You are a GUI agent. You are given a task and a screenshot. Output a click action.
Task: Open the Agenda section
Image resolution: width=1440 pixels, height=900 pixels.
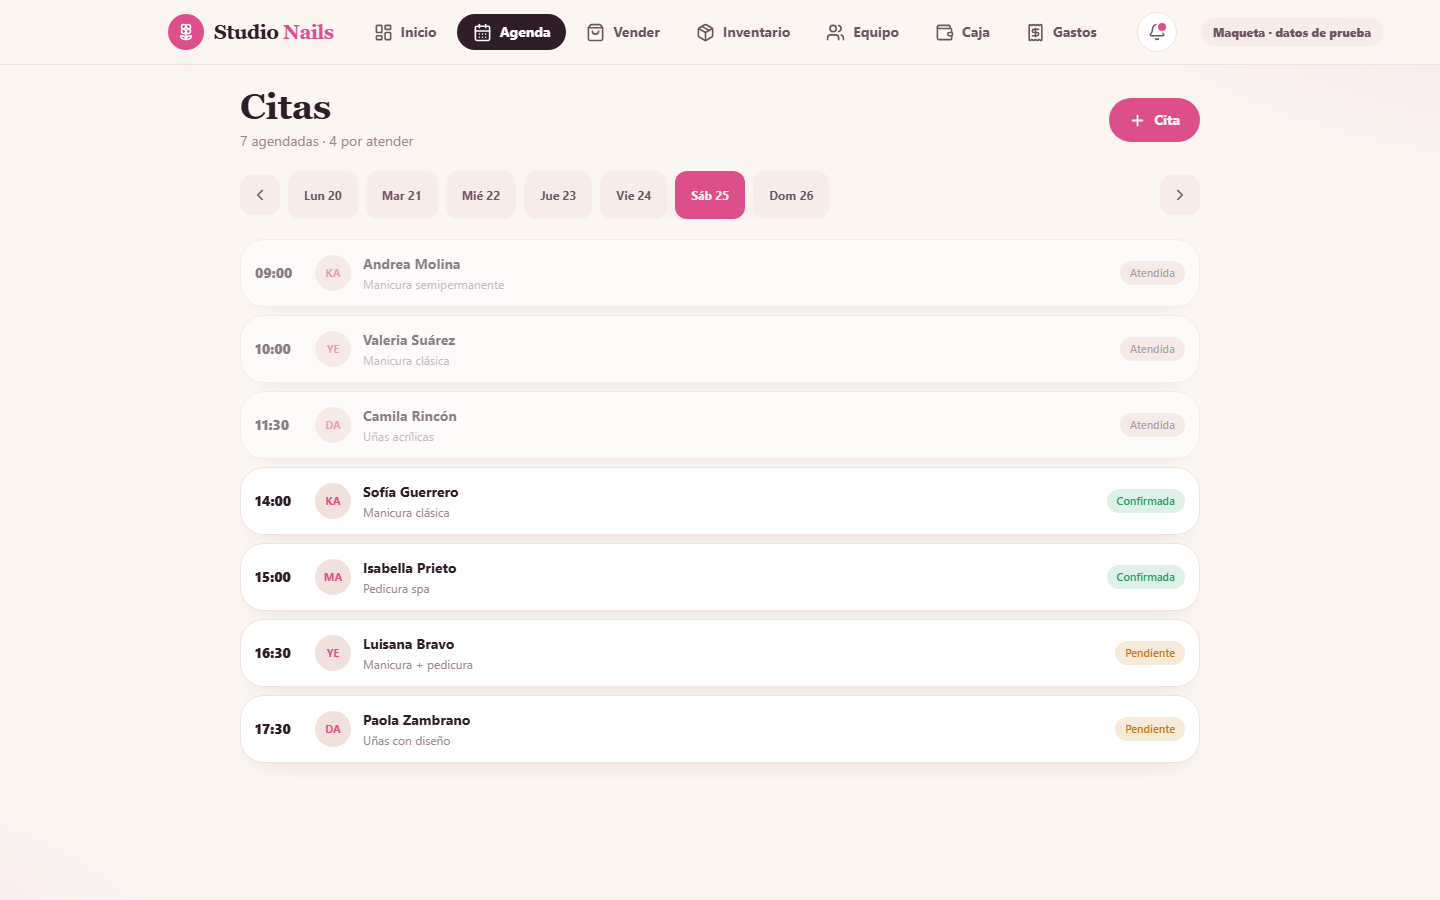point(511,32)
